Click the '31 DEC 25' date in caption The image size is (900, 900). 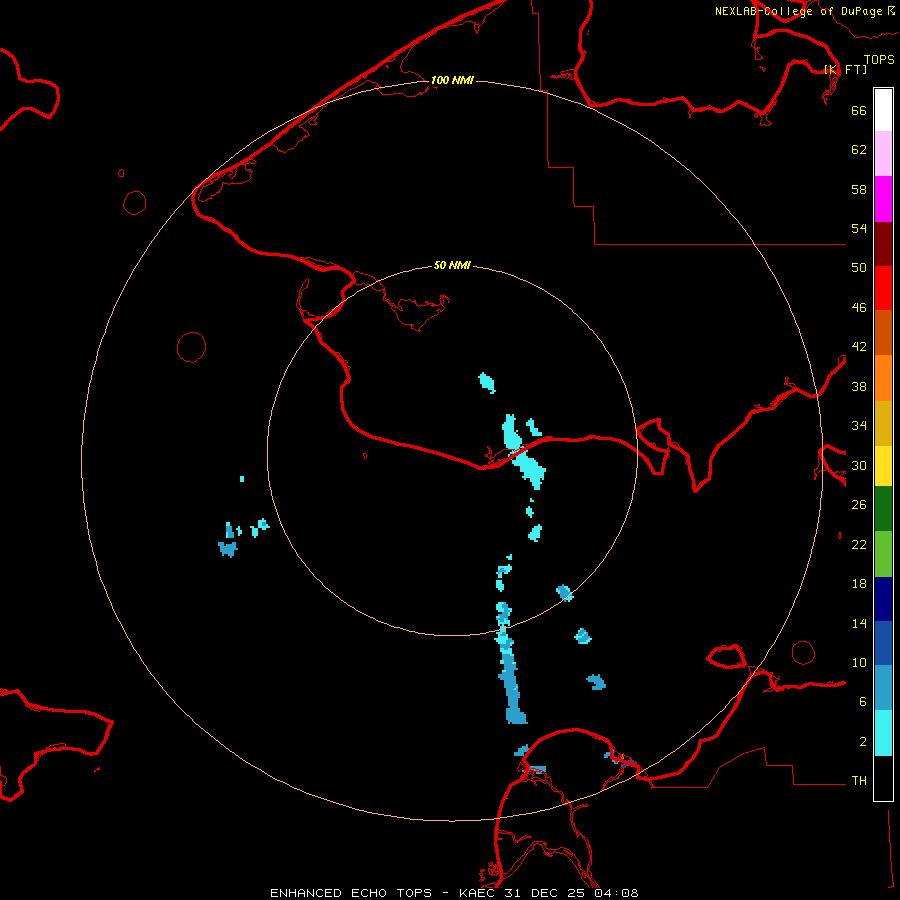[x=545, y=893]
